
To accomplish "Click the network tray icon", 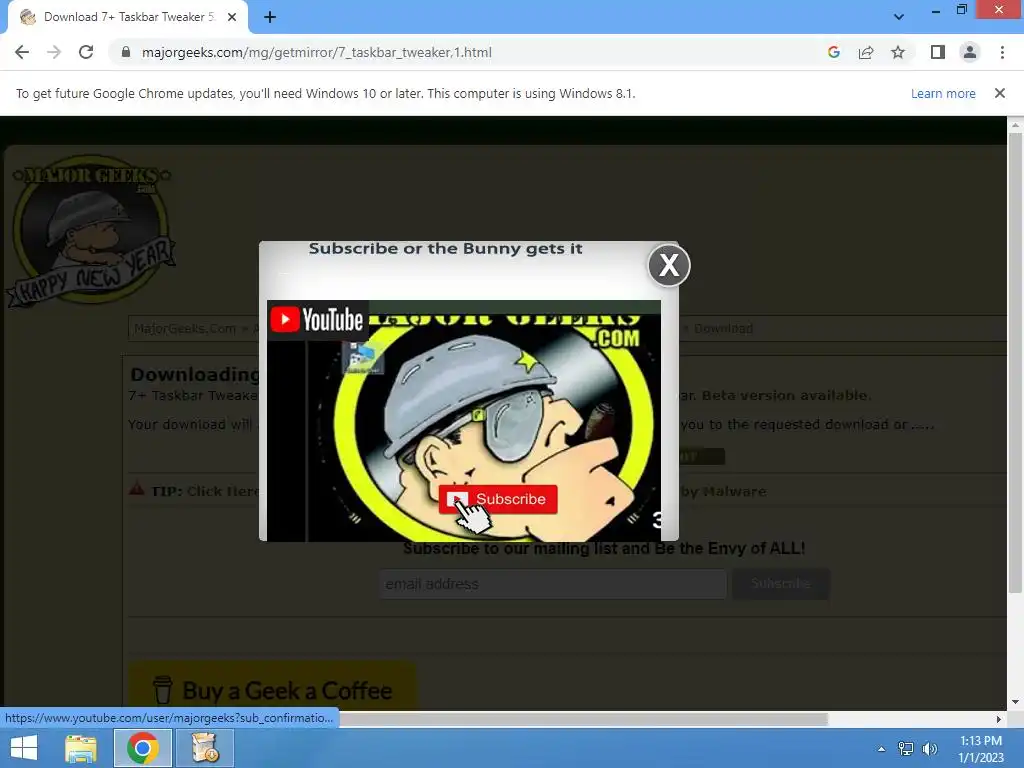I will 906,748.
